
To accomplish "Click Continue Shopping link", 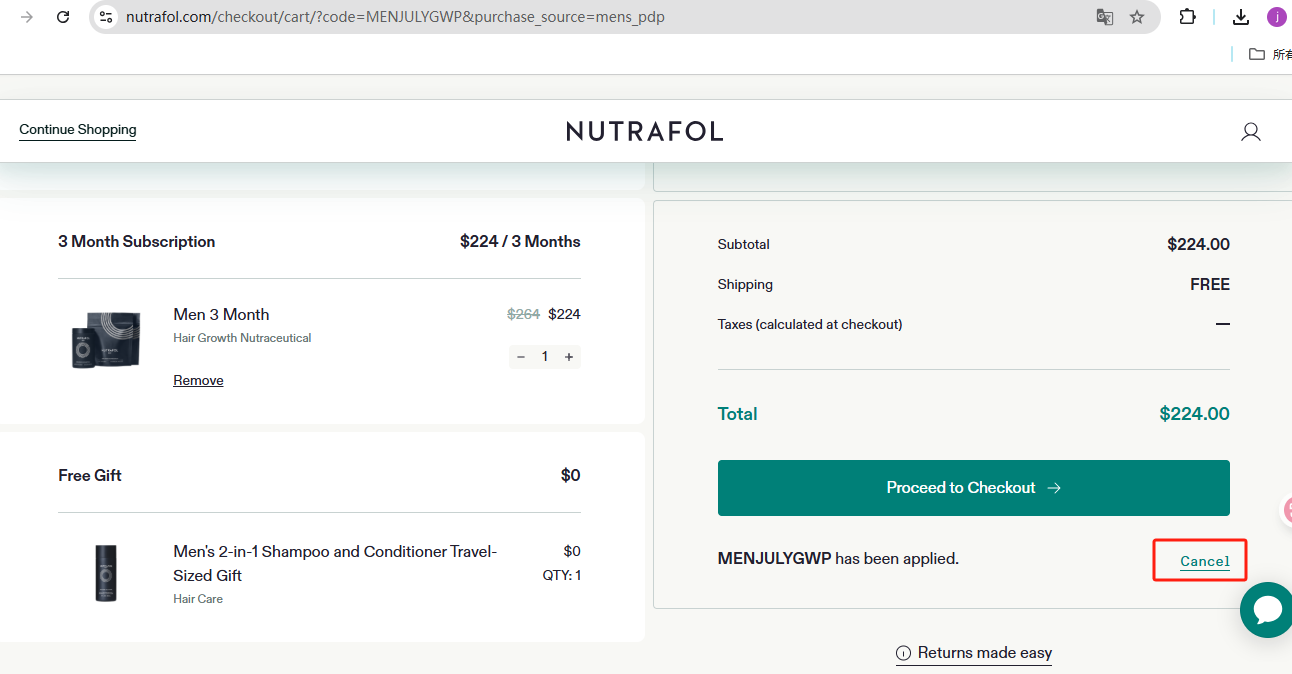I will (x=78, y=130).
